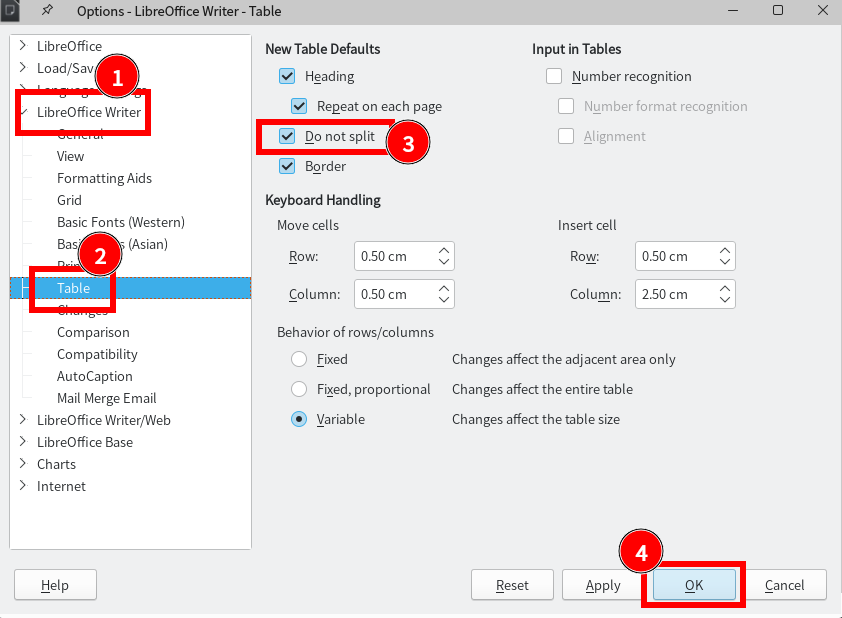This screenshot has width=842, height=618.
Task: Expand the Charts tree node
Action: pos(23,464)
